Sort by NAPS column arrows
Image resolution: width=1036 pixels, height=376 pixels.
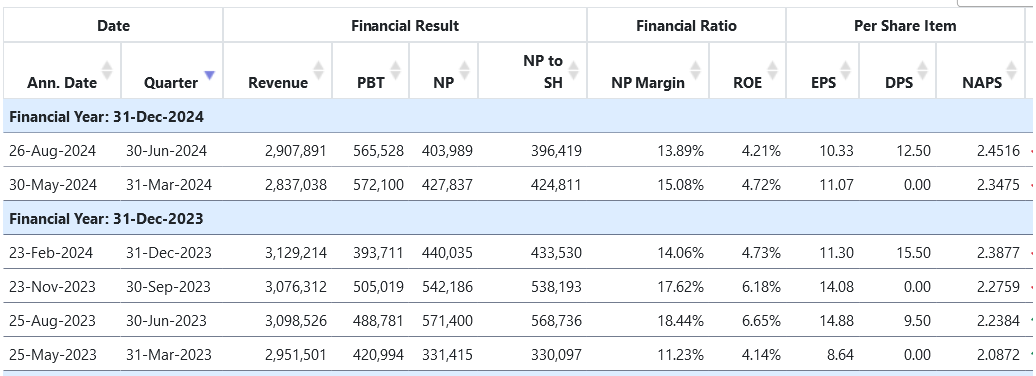[x=1011, y=70]
